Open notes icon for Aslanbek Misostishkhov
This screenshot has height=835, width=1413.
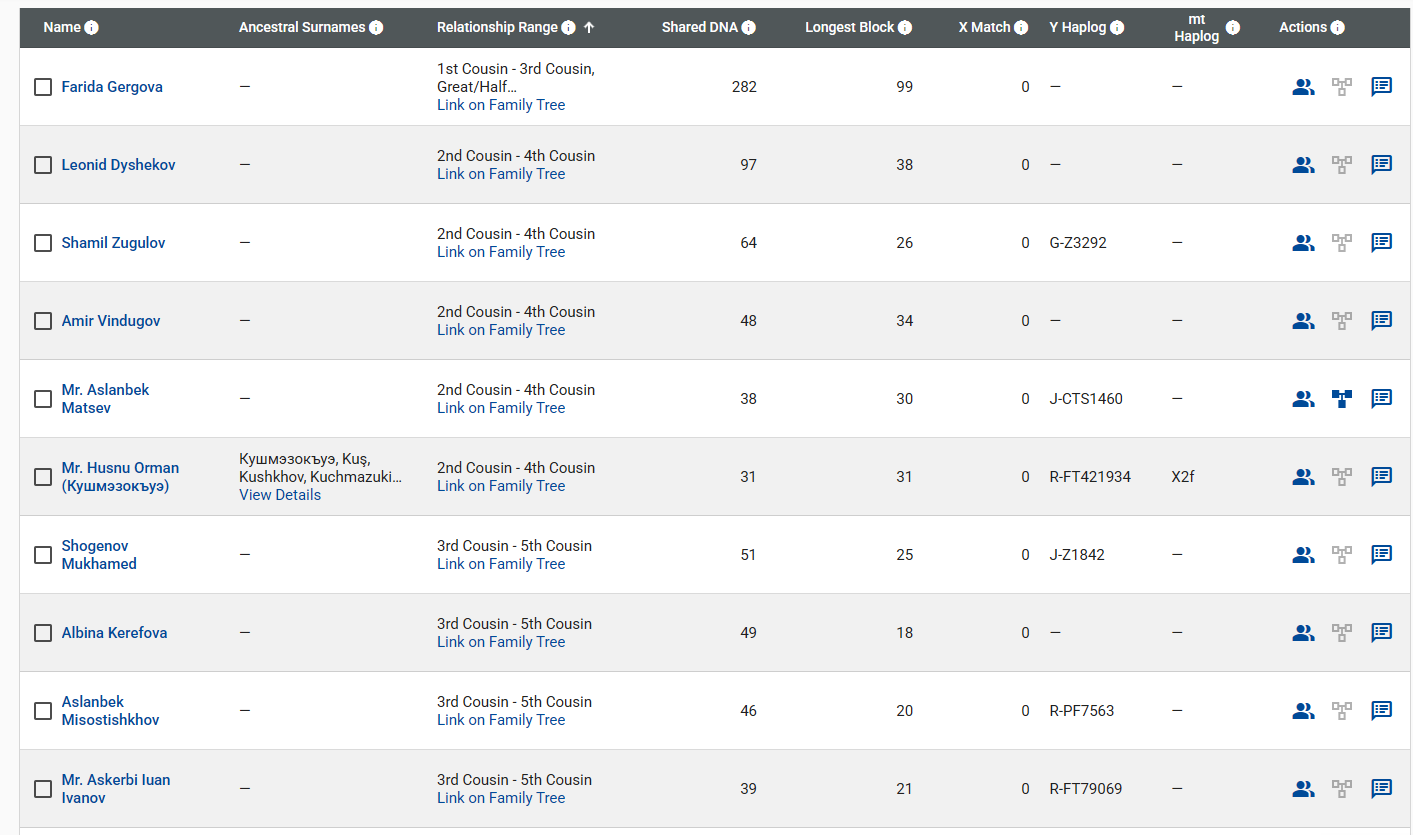[1381, 711]
